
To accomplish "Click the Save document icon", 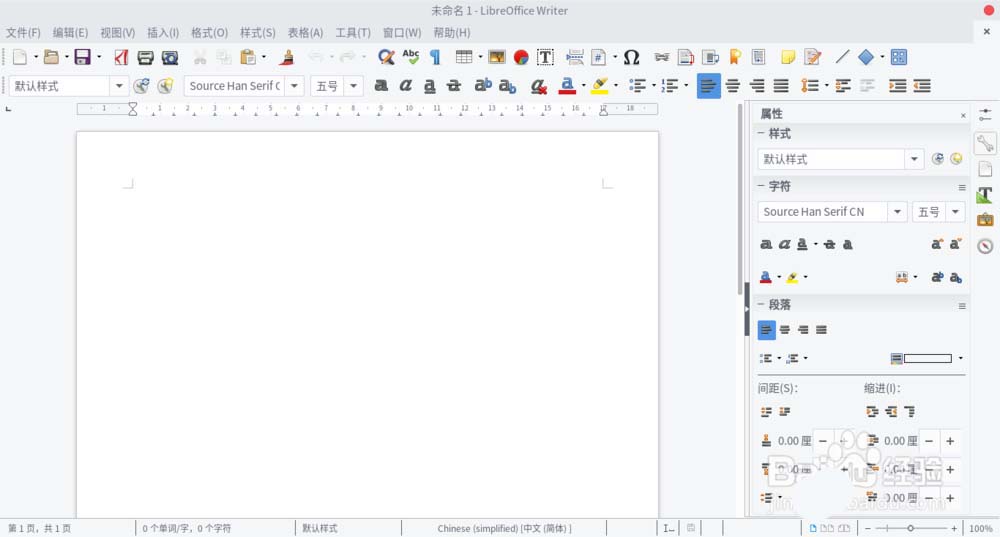I will 82,58.
